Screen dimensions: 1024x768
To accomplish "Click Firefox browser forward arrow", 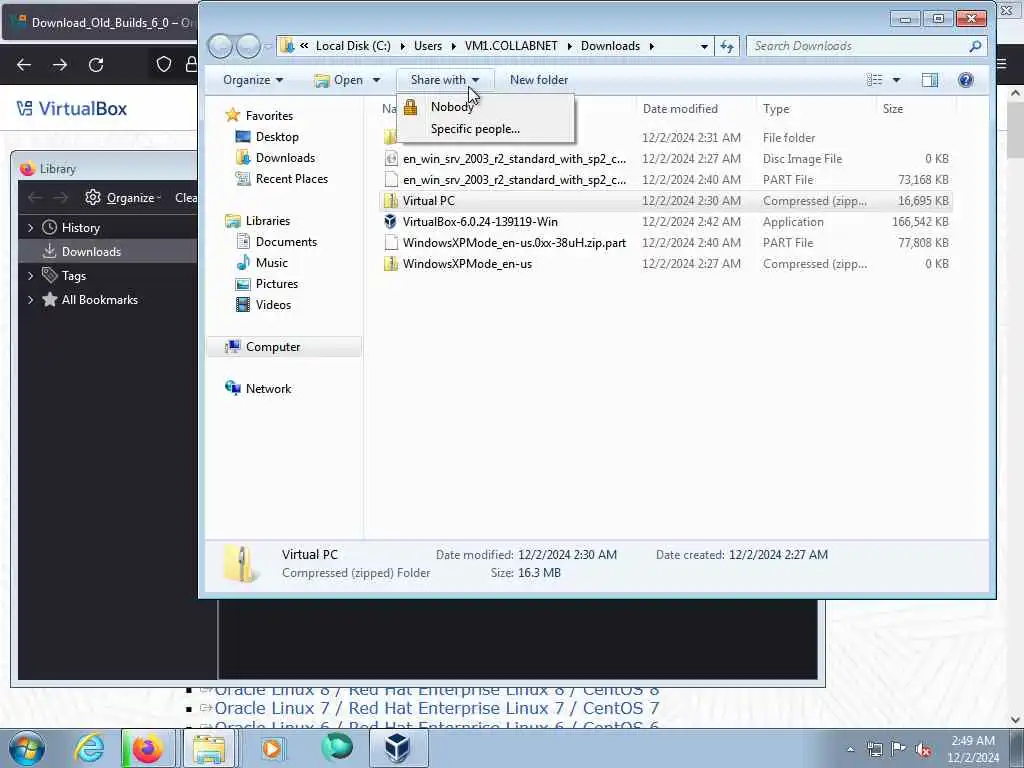I will (x=60, y=65).
